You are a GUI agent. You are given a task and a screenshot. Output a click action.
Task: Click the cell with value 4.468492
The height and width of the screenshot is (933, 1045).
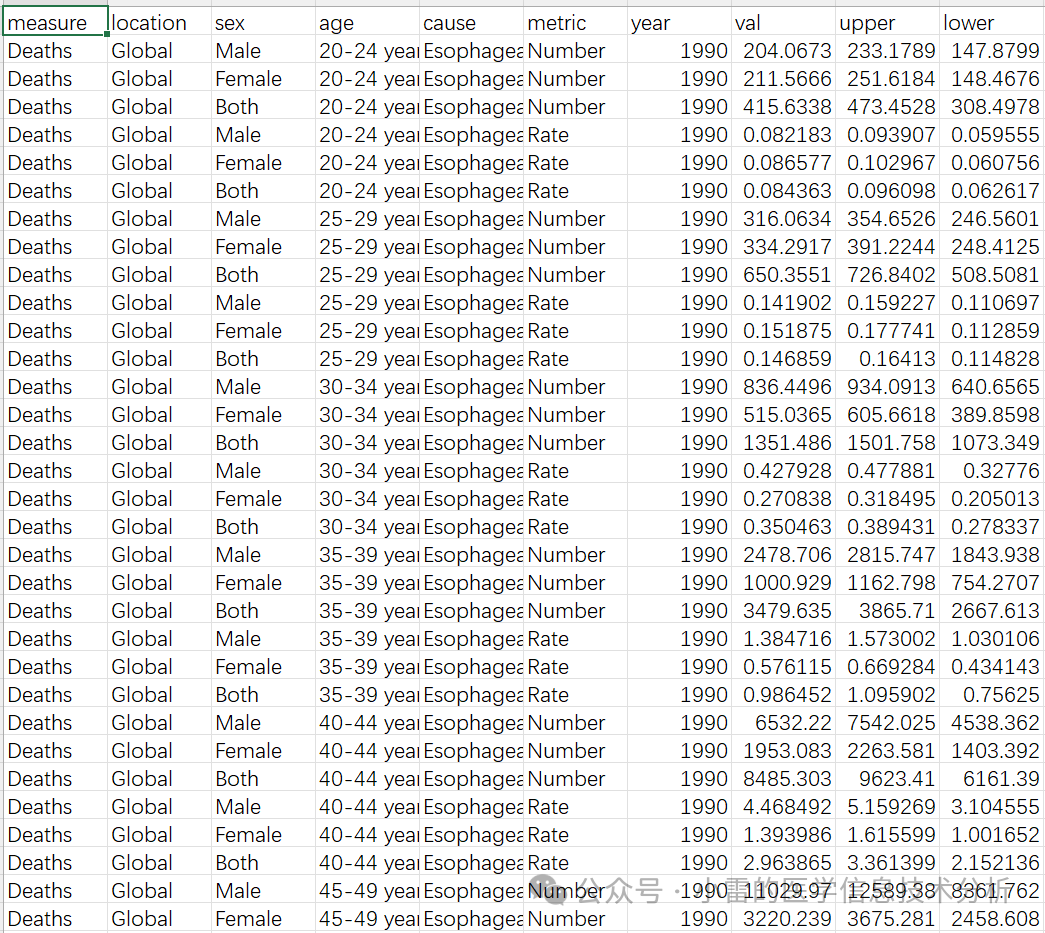tap(783, 806)
